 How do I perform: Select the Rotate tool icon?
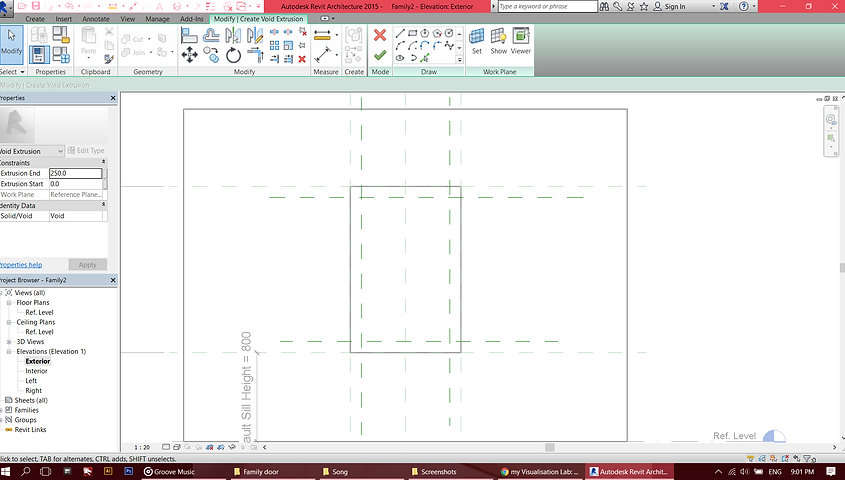point(233,54)
